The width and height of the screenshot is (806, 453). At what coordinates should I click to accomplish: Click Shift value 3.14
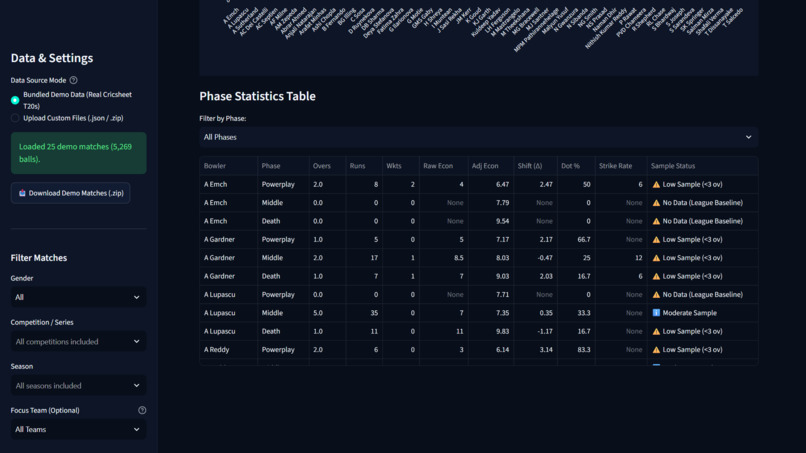546,350
